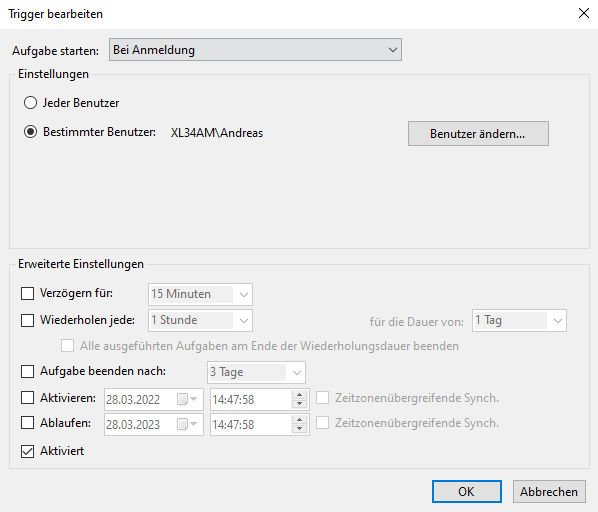
Task: Click the Benutzer ändern... button
Action: pos(478,134)
